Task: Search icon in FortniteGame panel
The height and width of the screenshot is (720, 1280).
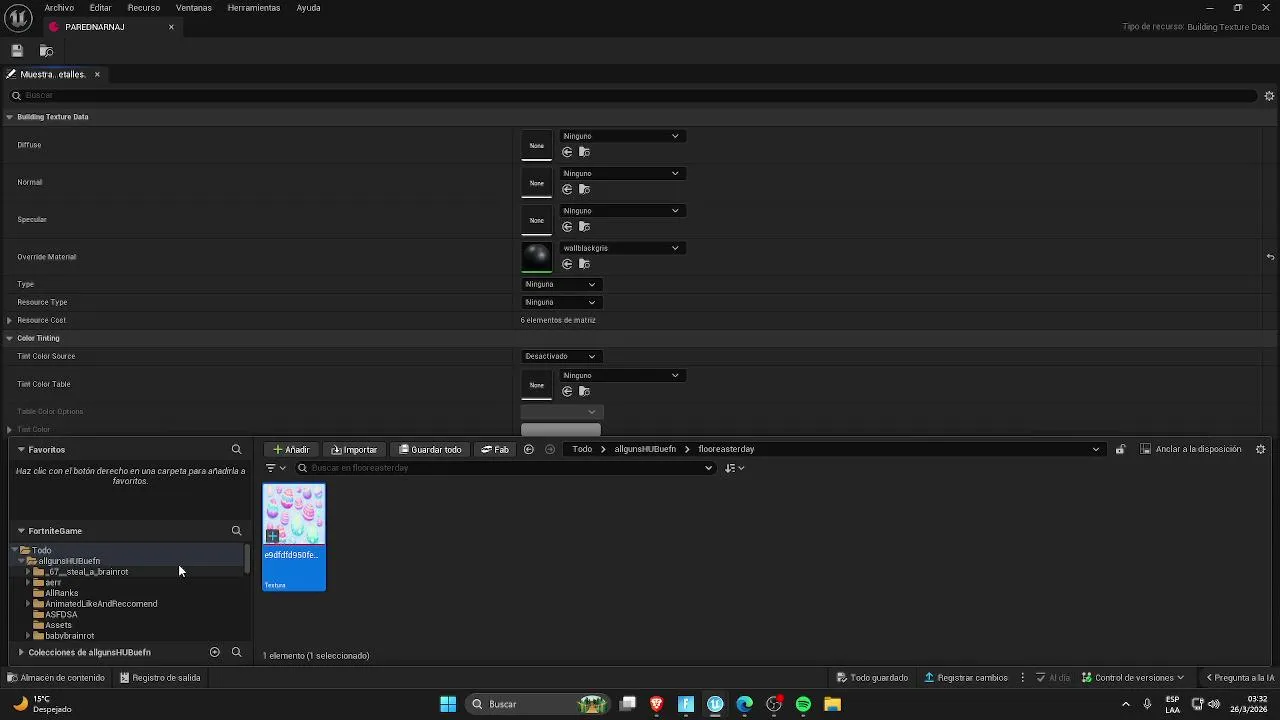Action: coord(236,531)
